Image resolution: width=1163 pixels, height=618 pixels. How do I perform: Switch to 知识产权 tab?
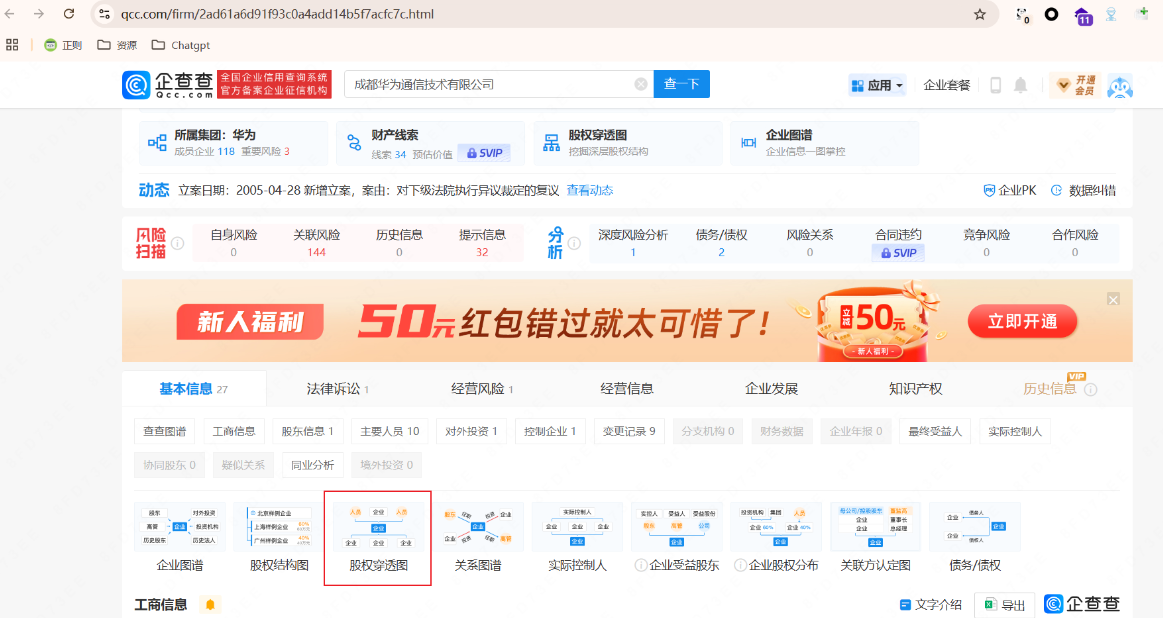point(915,389)
